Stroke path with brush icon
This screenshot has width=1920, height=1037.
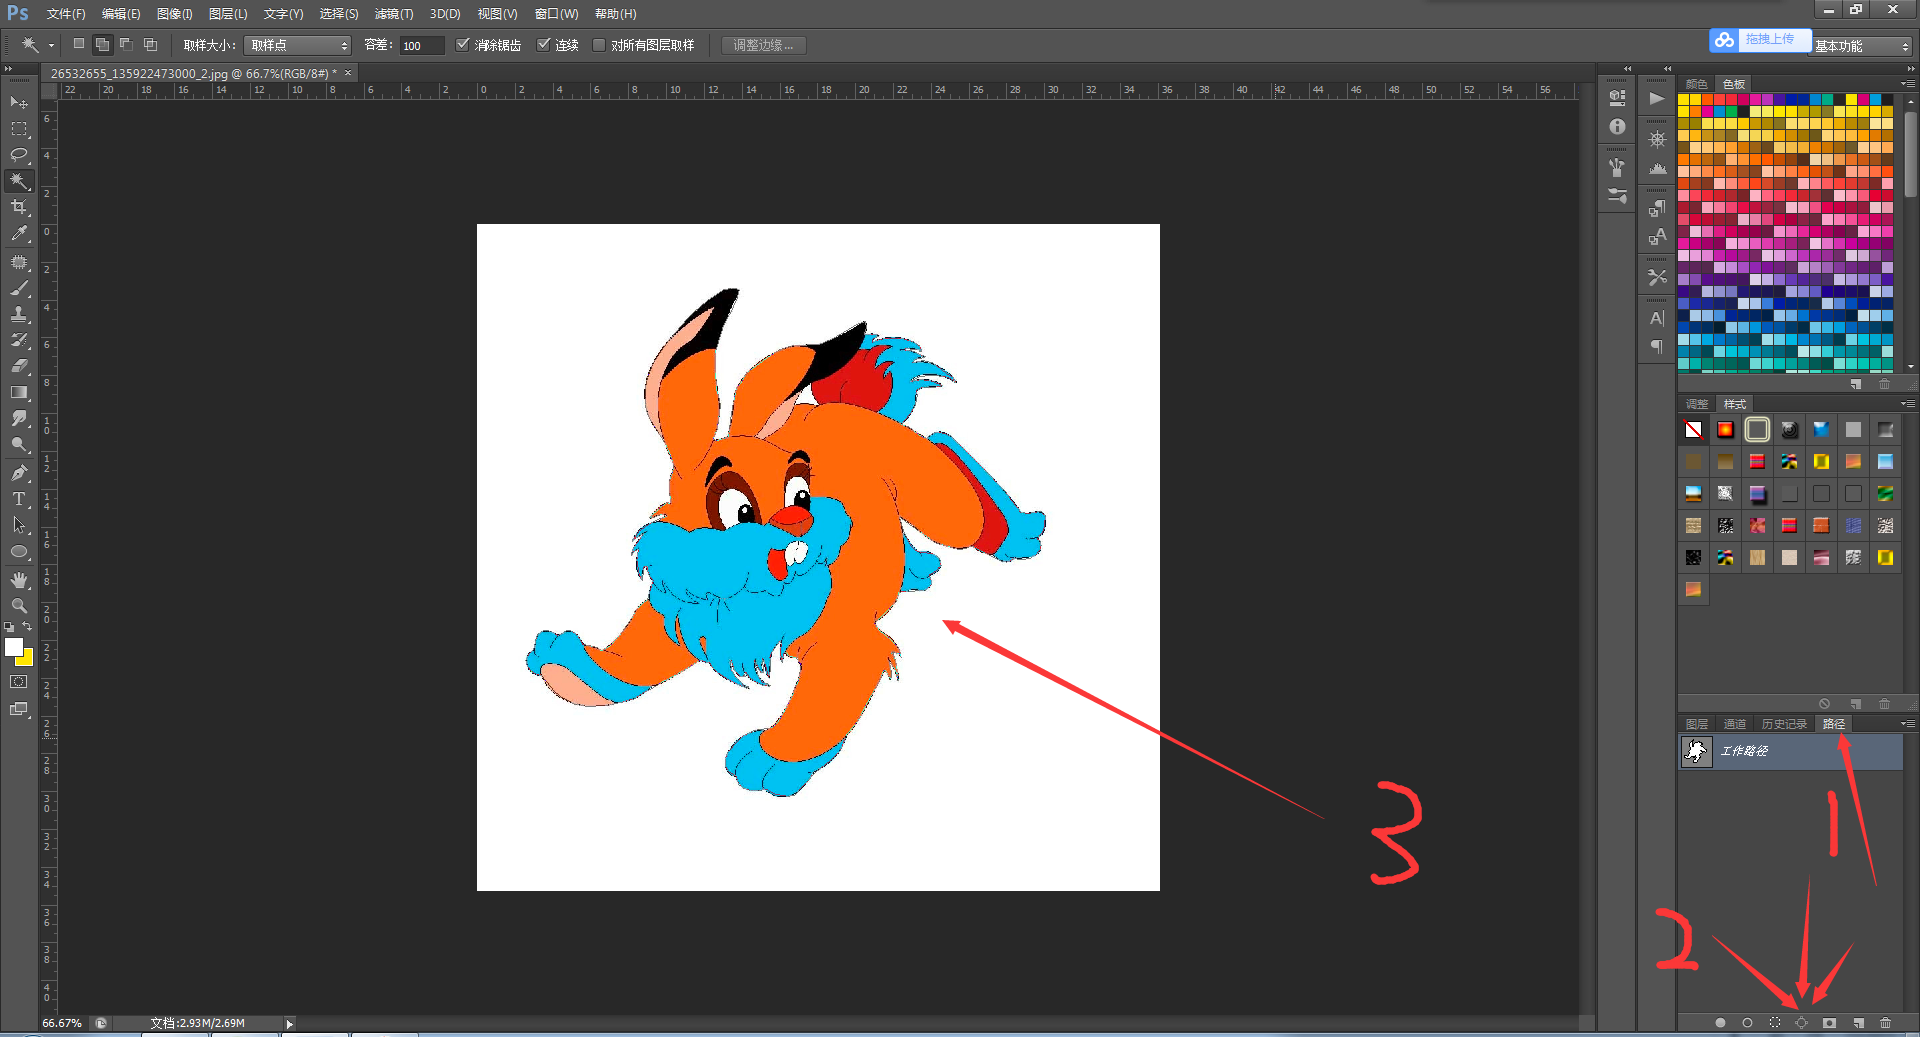(x=1747, y=1023)
